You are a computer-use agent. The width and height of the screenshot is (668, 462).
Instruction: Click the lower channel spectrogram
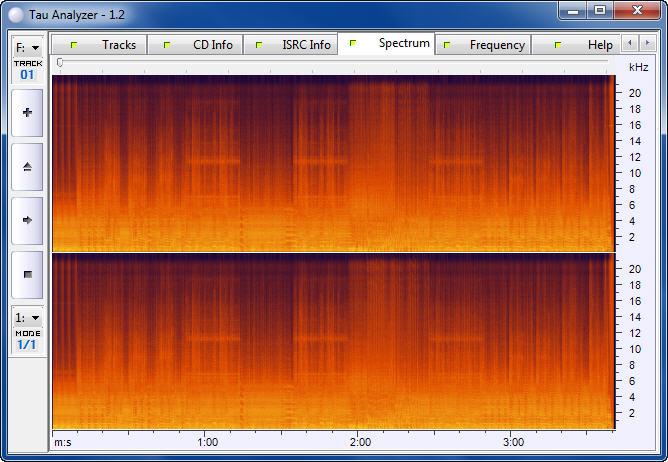tap(332, 341)
